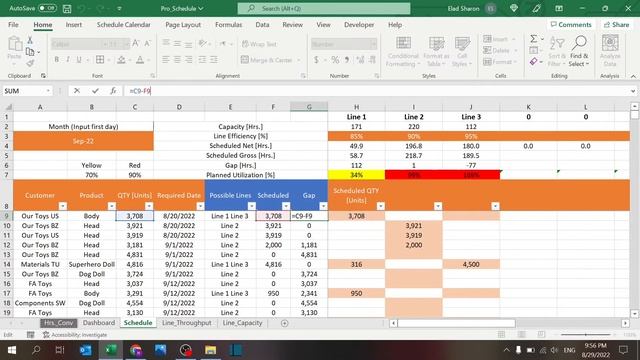Viewport: 640px width, 360px height.
Task: Click the Borders icon
Action: (100, 60)
